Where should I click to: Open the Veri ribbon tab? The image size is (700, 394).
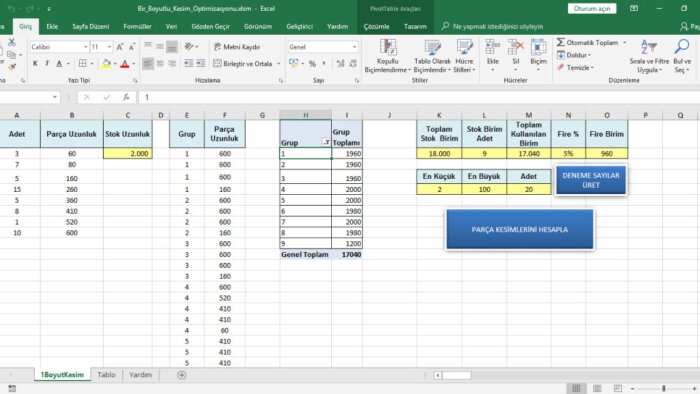pyautogui.click(x=171, y=26)
